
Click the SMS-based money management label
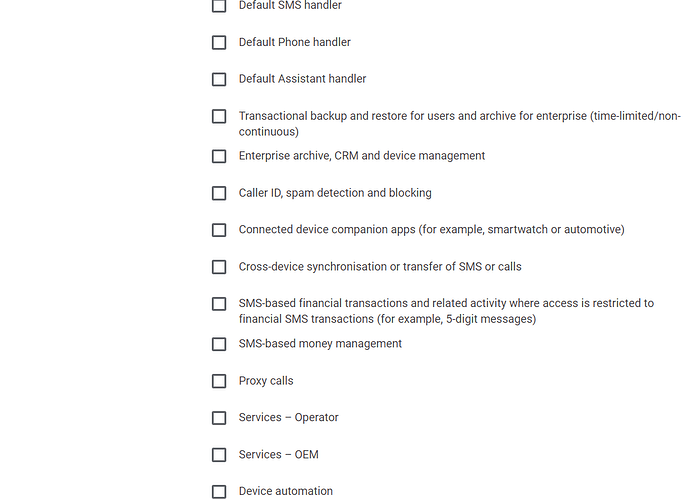coord(320,344)
